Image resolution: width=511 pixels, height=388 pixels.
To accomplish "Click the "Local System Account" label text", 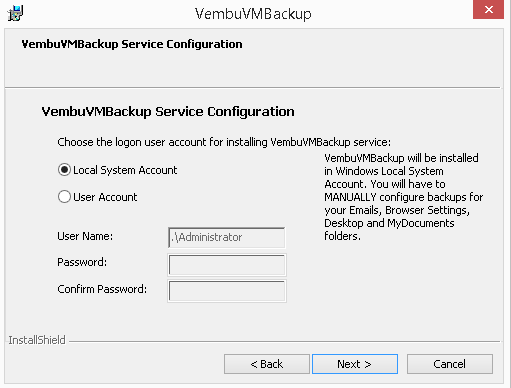I will pyautogui.click(x=125, y=170).
